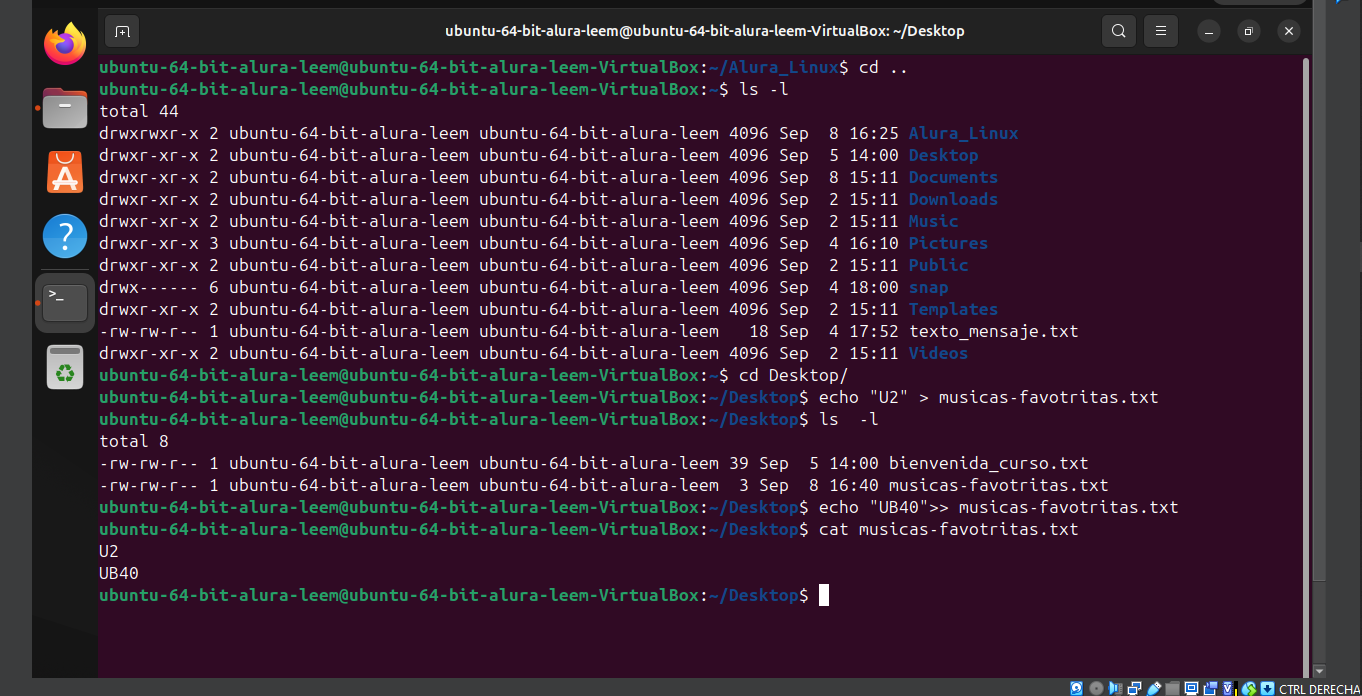Click the Public directory name
The height and width of the screenshot is (696, 1362).
[938, 265]
